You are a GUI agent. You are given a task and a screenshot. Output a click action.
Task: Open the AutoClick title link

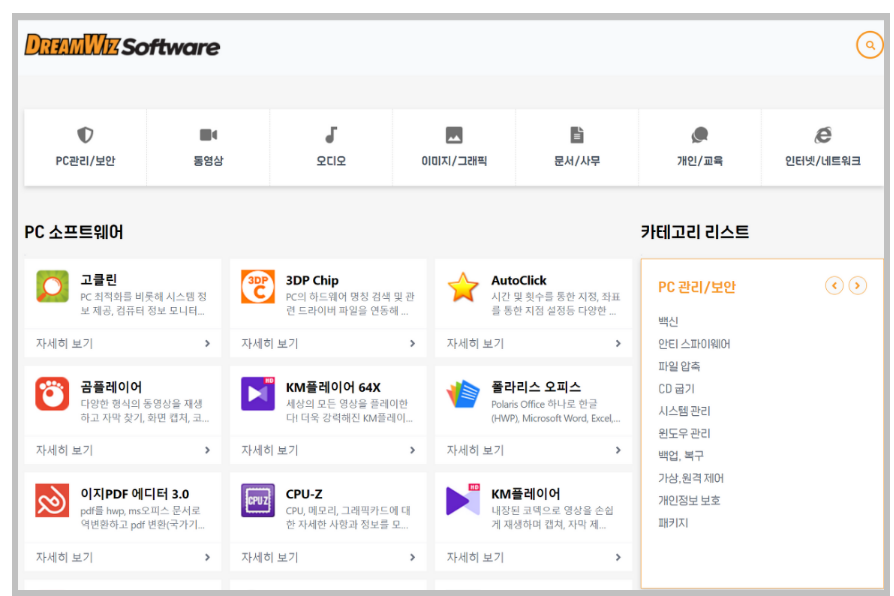coord(519,281)
